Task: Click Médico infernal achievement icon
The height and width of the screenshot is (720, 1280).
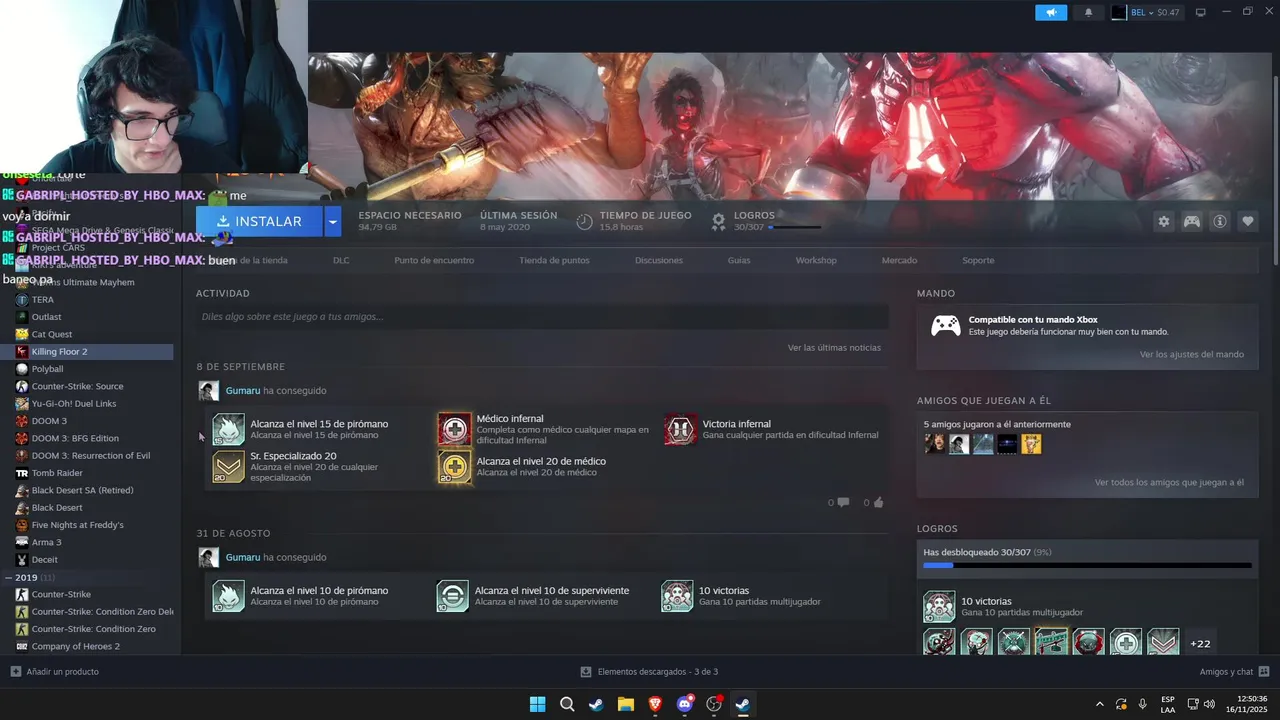Action: point(454,429)
